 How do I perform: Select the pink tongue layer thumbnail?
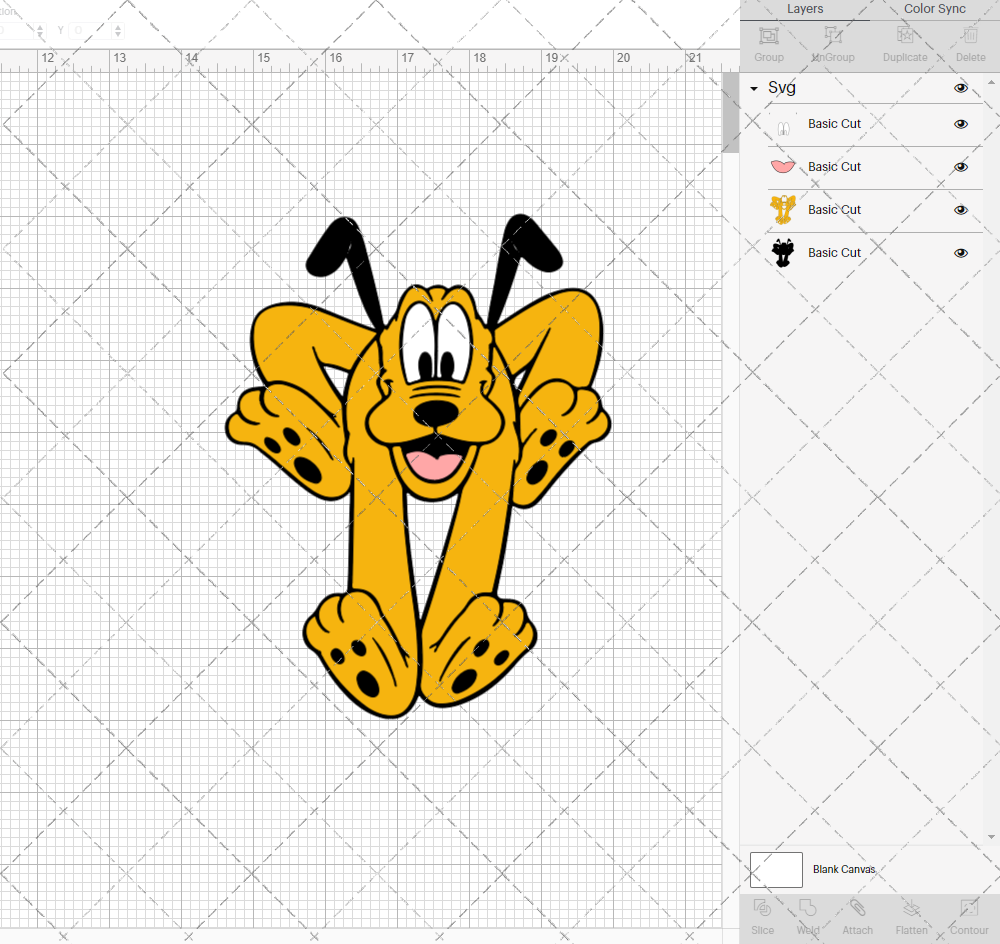tap(783, 167)
